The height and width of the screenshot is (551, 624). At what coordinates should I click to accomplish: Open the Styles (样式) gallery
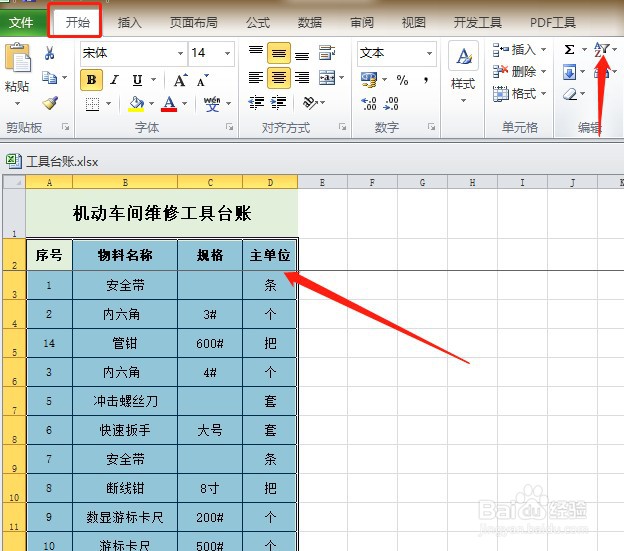463,72
